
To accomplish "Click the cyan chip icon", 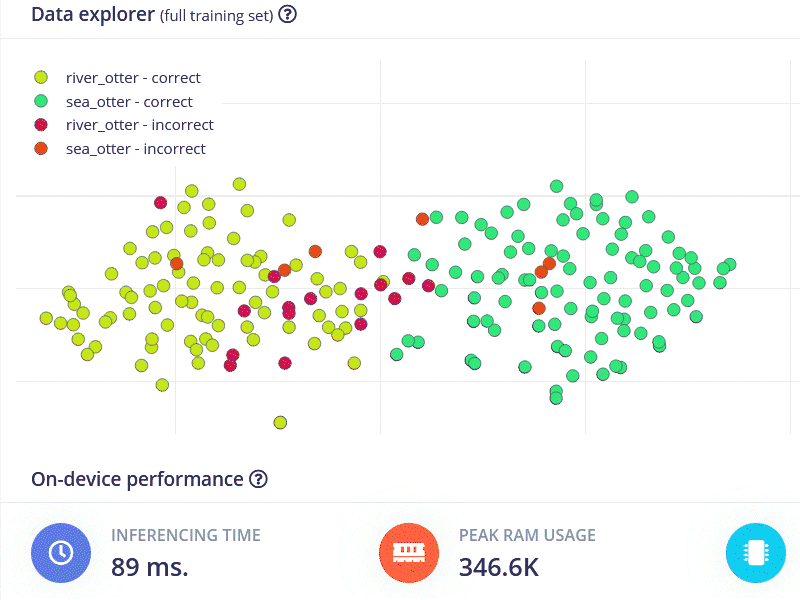I will click(x=755, y=552).
